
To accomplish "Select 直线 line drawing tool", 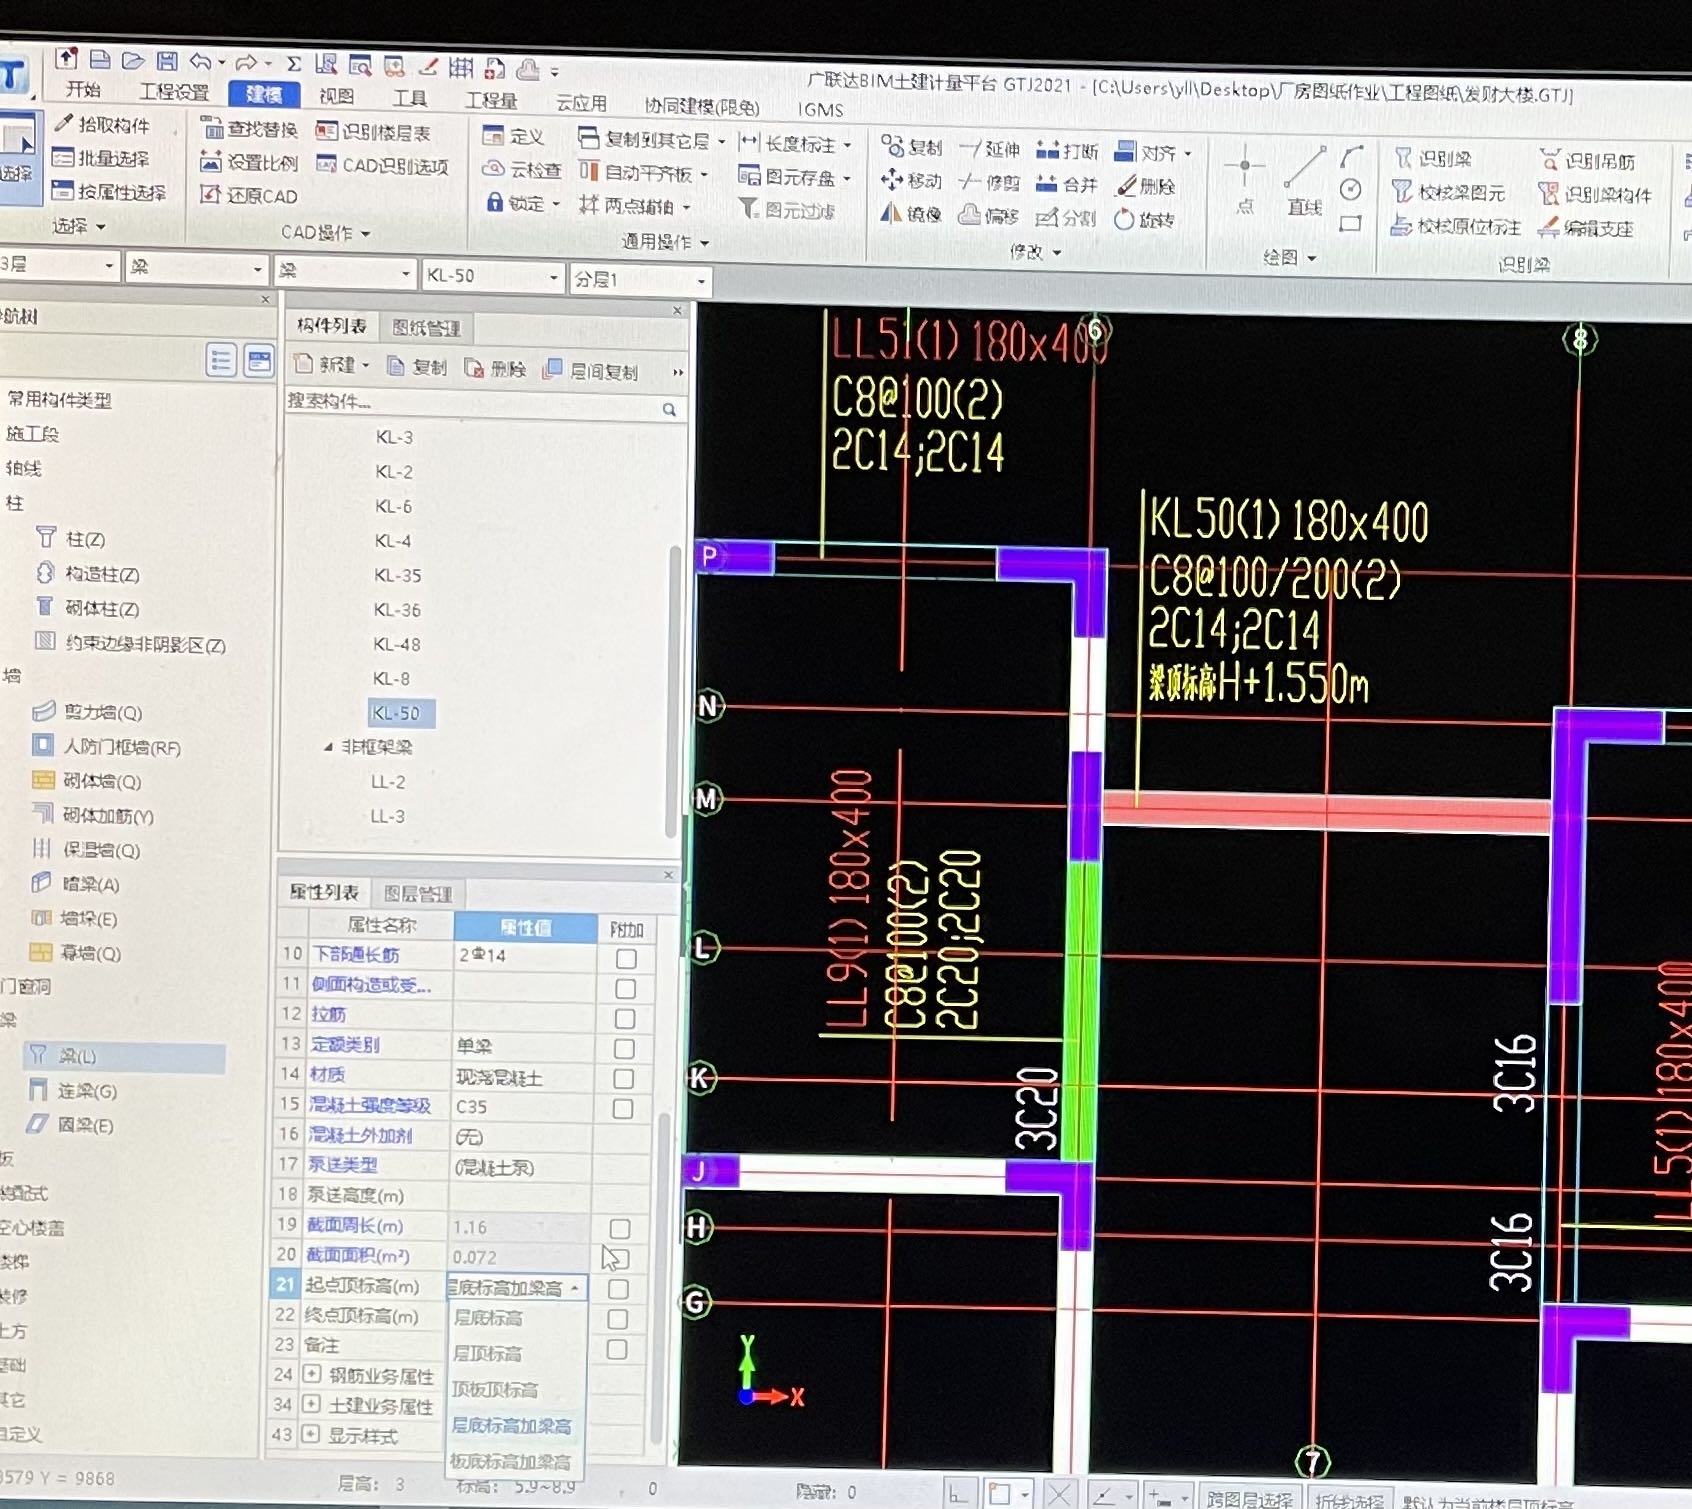I will 1304,182.
